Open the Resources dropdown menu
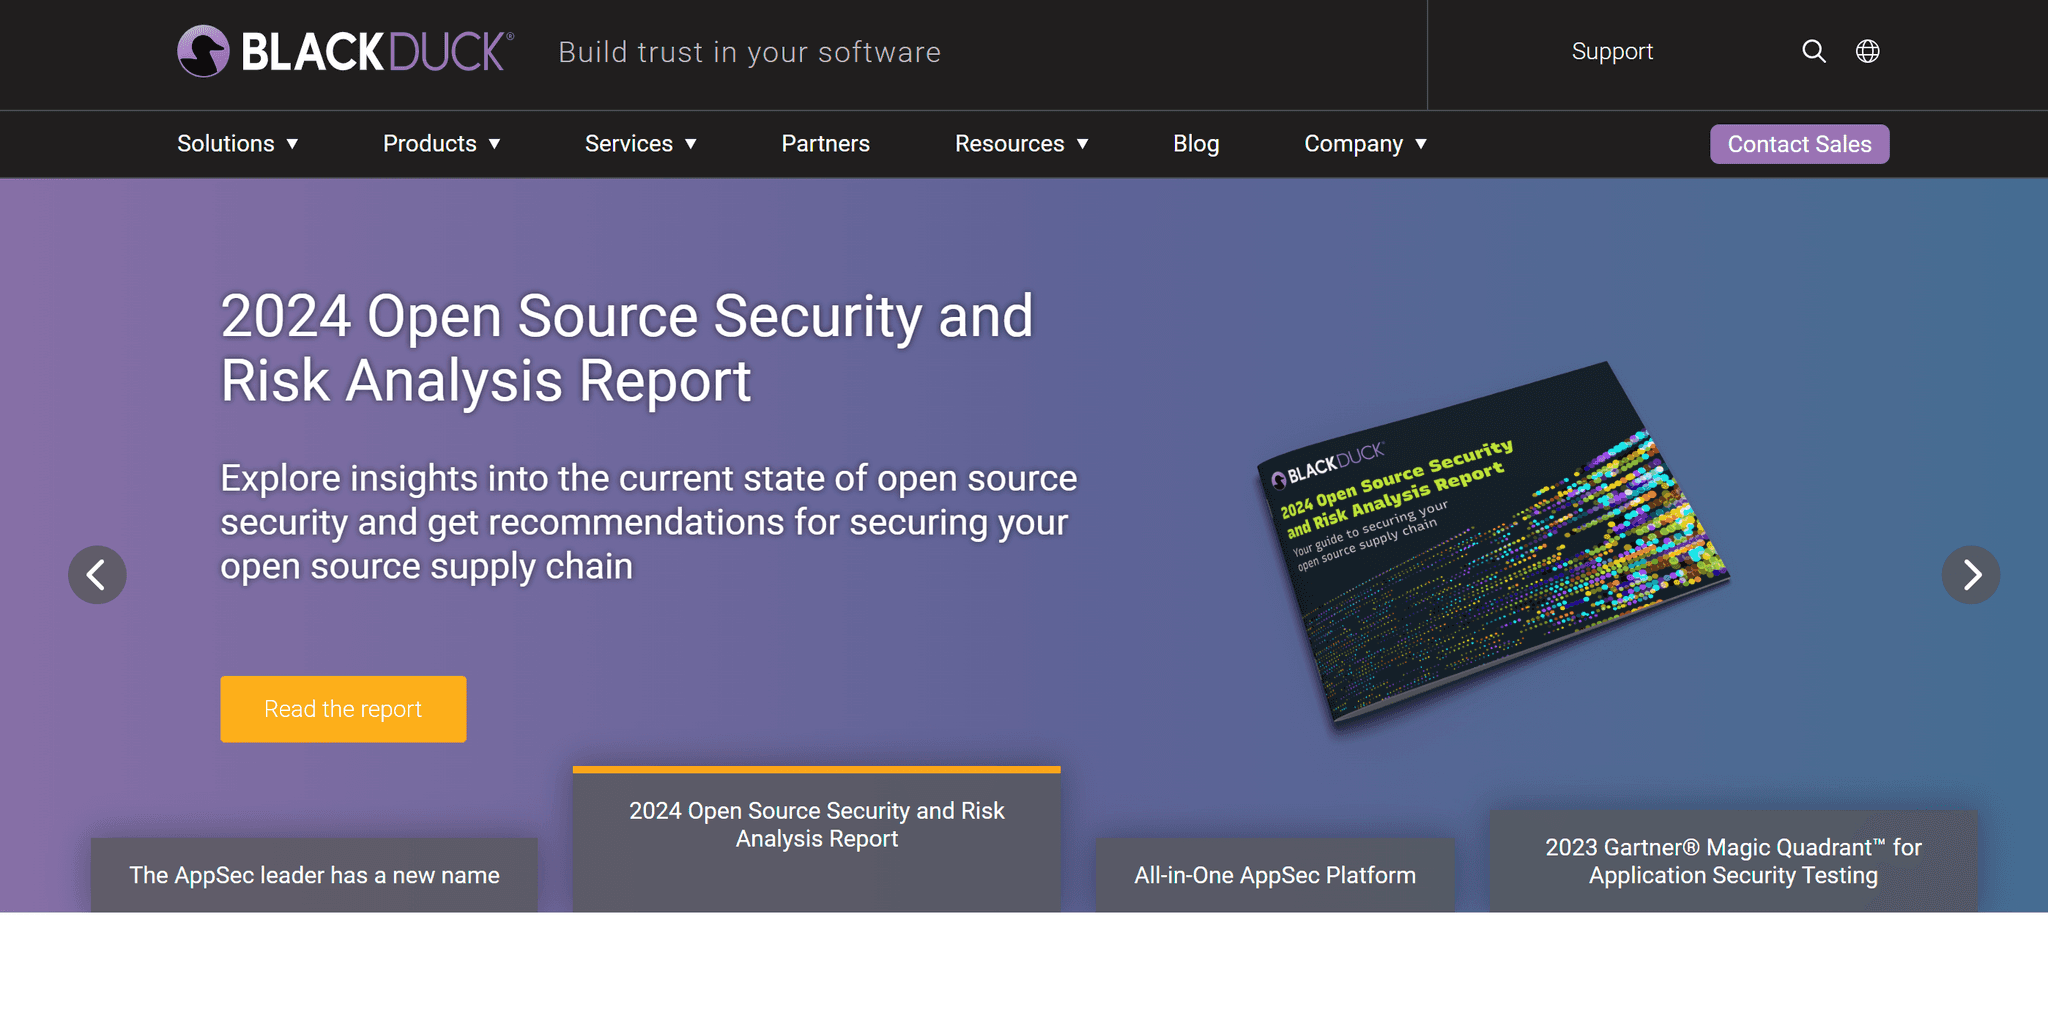This screenshot has width=2048, height=1012. pos(1021,143)
